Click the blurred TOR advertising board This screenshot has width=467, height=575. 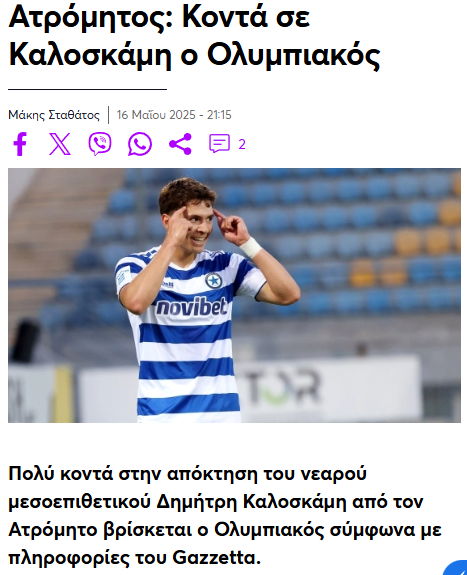282,386
